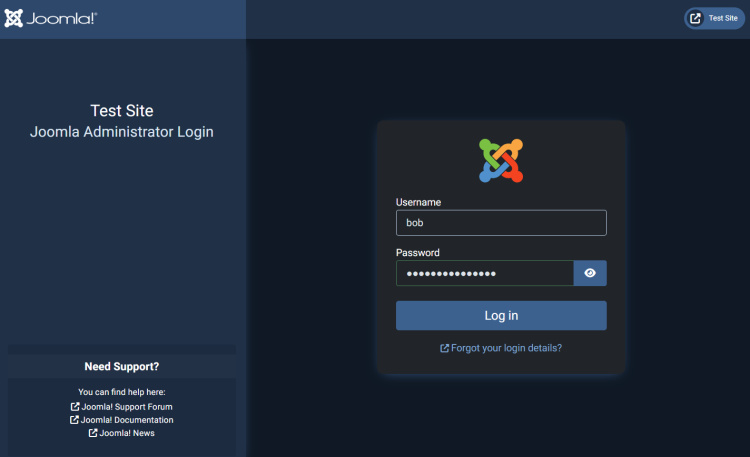Click the Username label
Image resolution: width=750 pixels, height=457 pixels.
click(418, 202)
